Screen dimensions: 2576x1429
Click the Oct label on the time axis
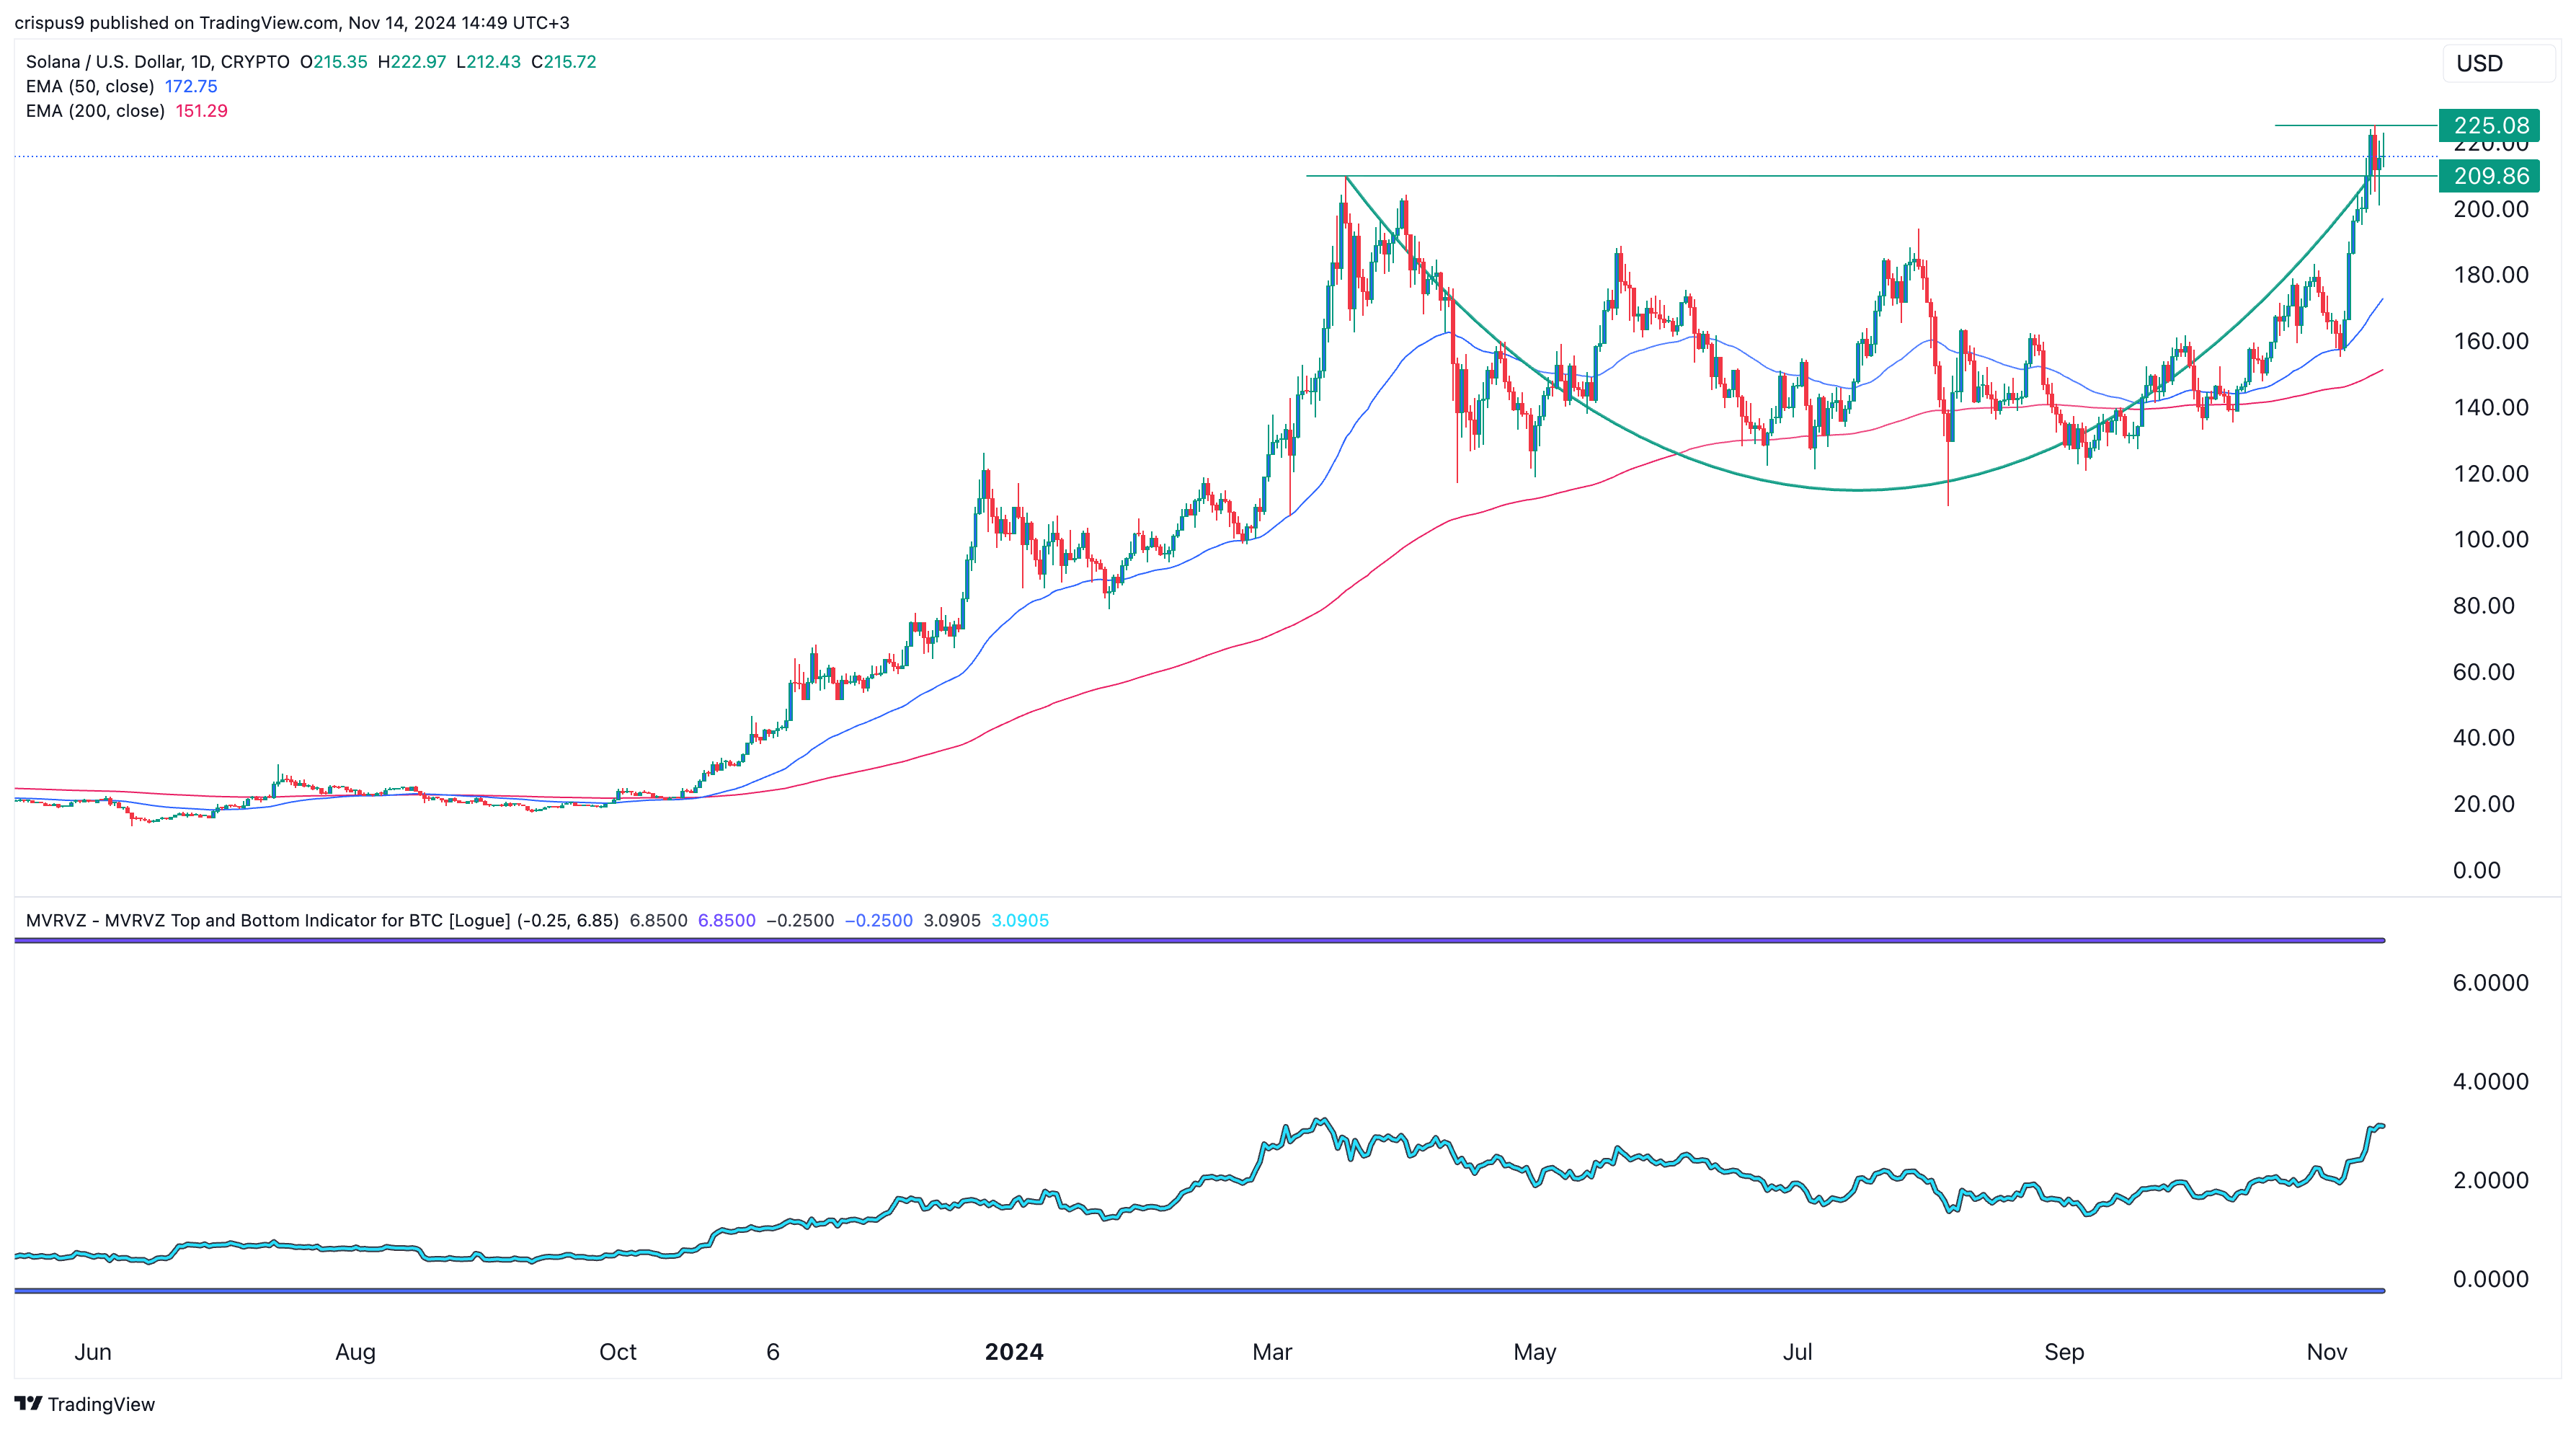coord(618,1352)
